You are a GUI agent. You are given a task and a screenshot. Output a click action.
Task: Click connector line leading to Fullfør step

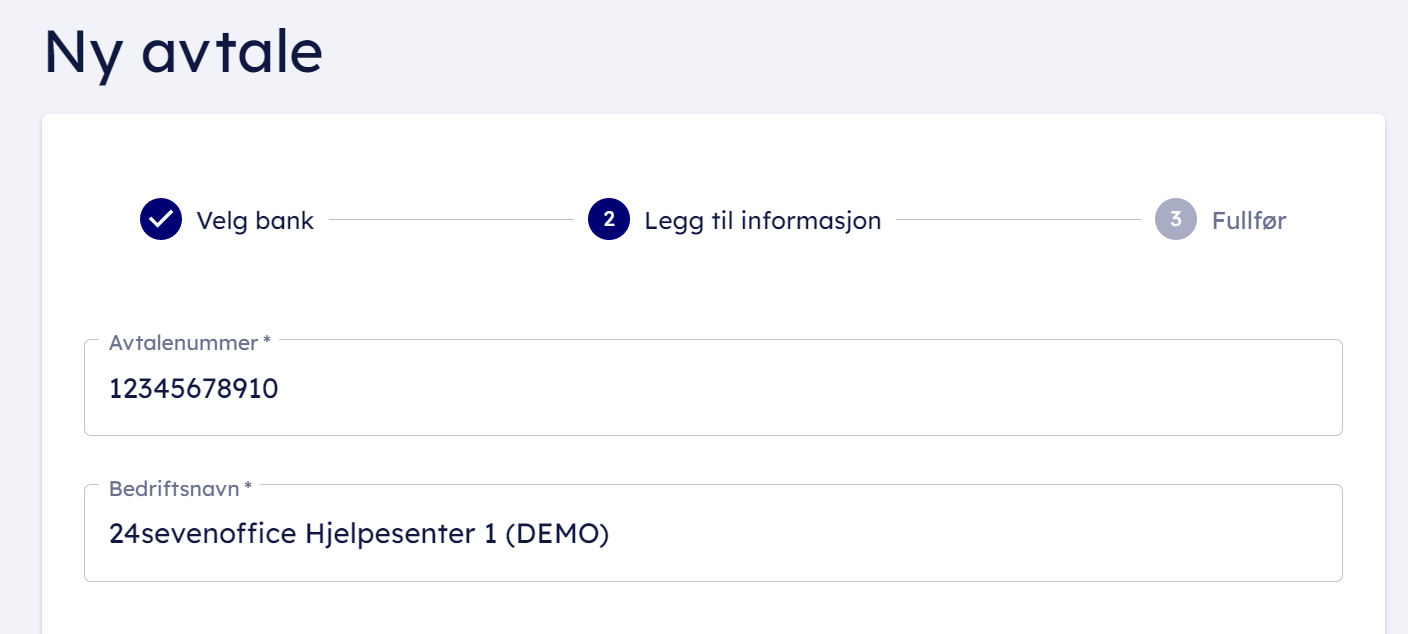[1018, 220]
